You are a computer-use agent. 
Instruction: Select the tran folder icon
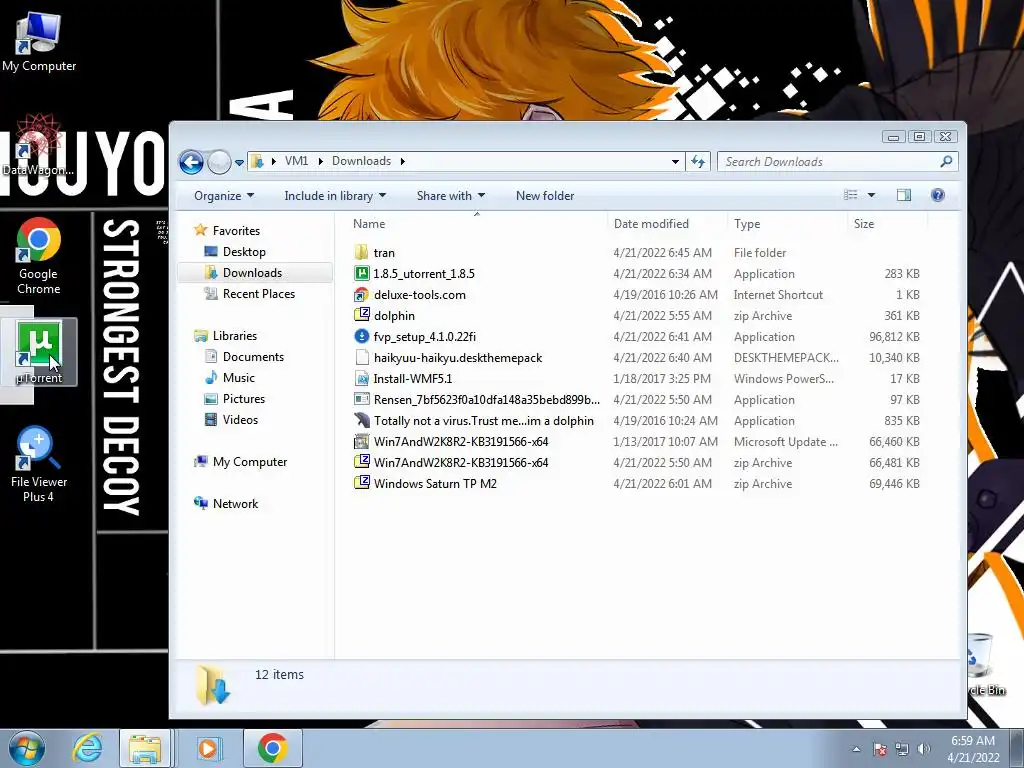point(361,252)
